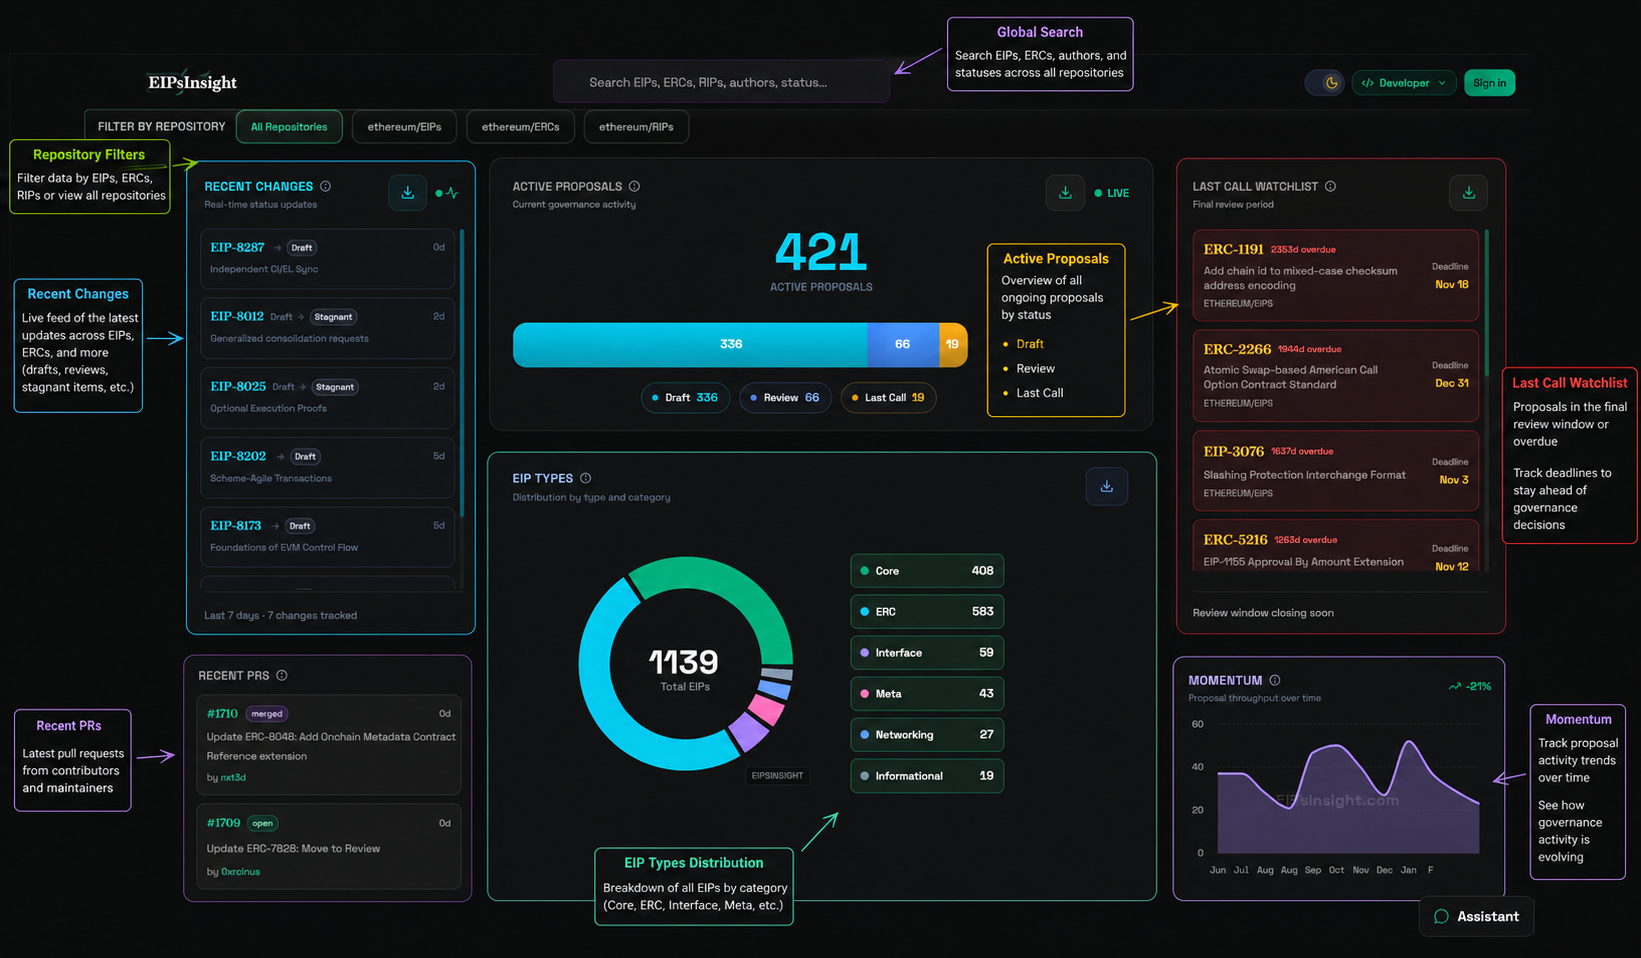Select the ethereum/EIPs repository tab
This screenshot has width=1641, height=958.
(404, 127)
